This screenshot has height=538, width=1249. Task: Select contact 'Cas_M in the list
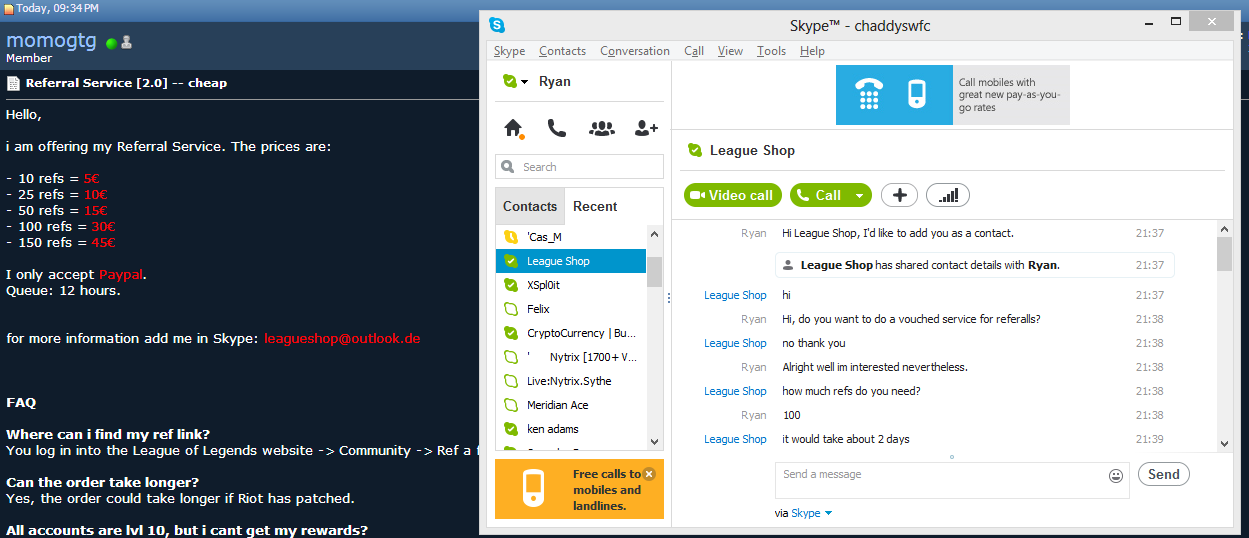coord(571,237)
